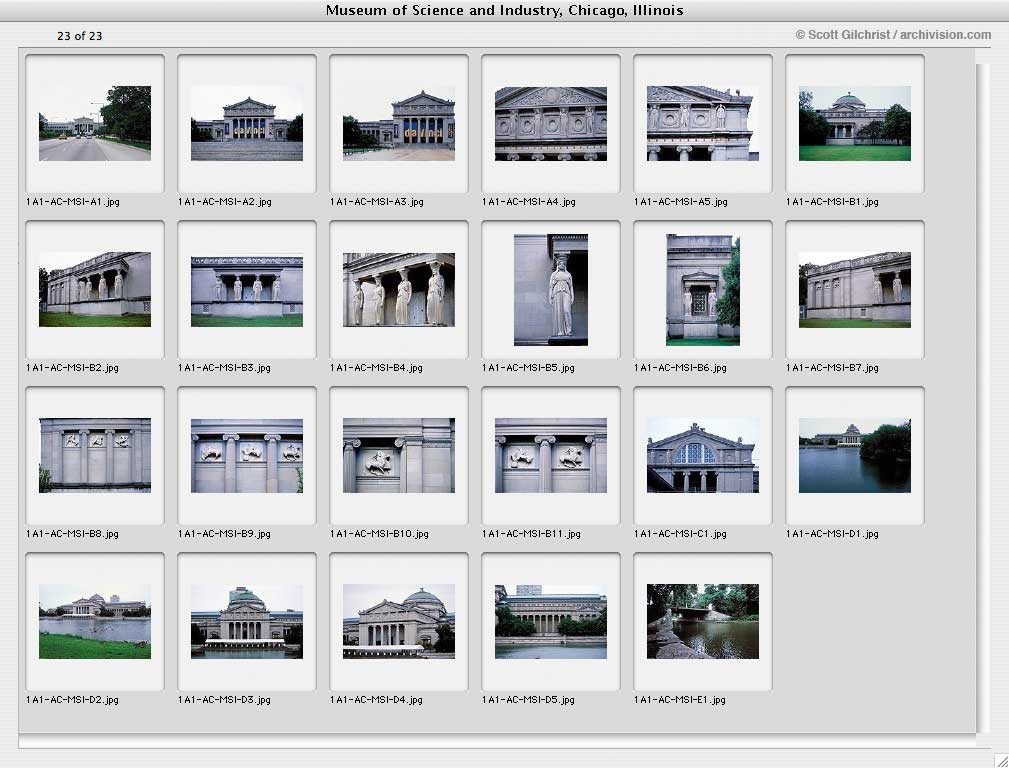
Task: Open thumbnail 1A1-AC-MSI-A1 road view
Action: pos(95,123)
